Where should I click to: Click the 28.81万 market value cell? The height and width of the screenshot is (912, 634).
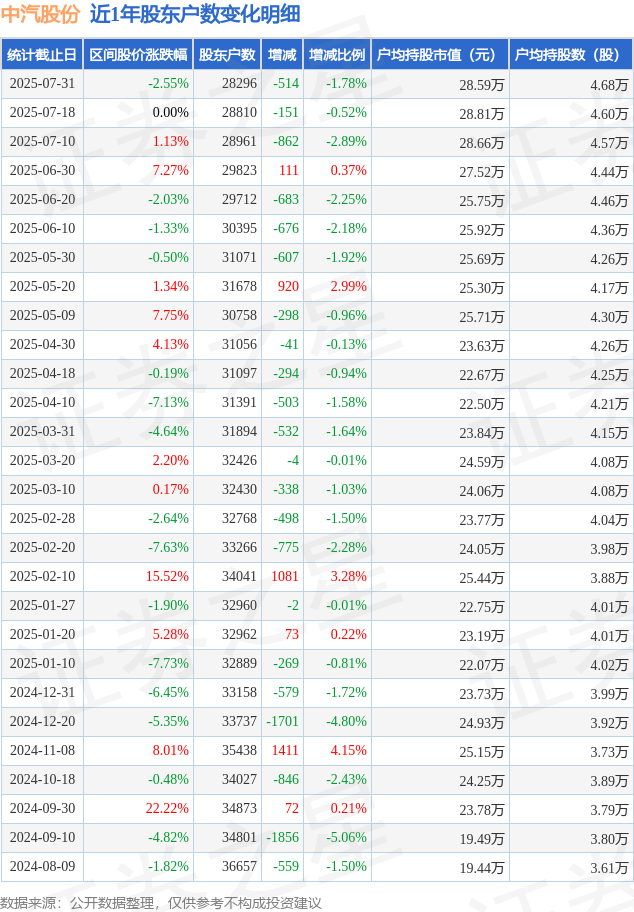coord(440,113)
